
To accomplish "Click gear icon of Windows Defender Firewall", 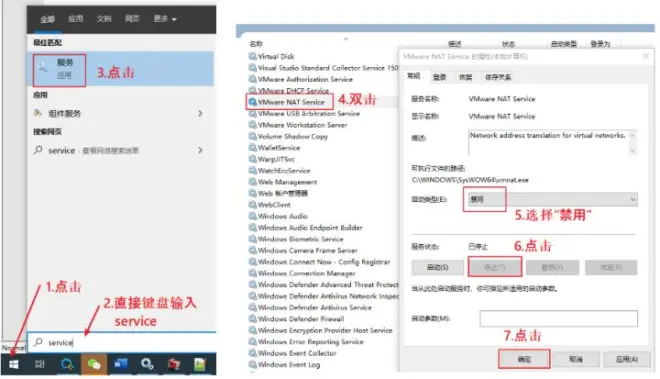I will (253, 319).
